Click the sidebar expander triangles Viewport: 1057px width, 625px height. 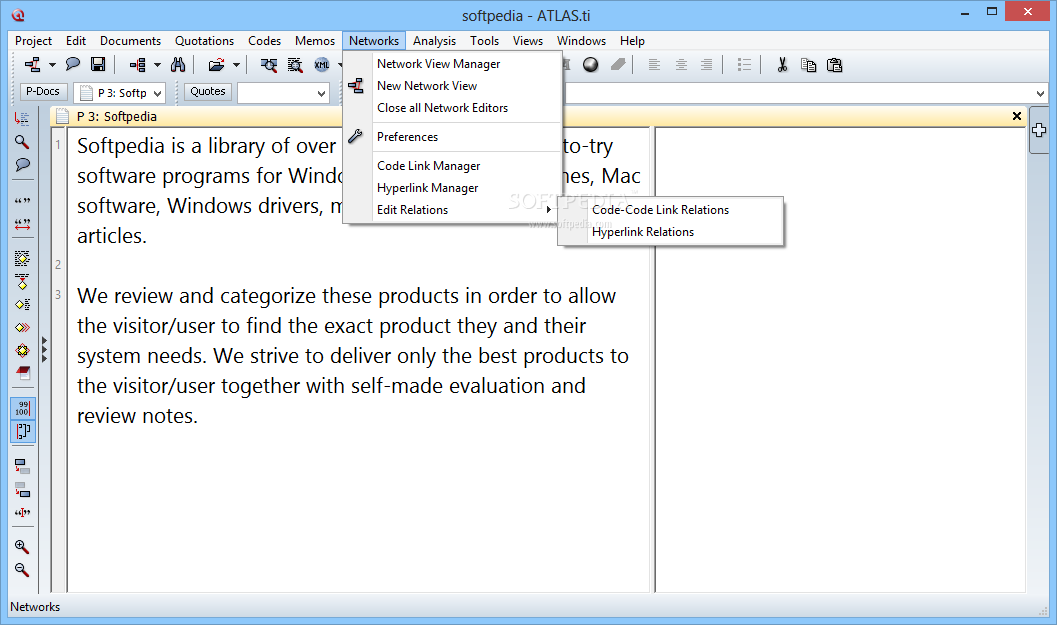coord(44,350)
